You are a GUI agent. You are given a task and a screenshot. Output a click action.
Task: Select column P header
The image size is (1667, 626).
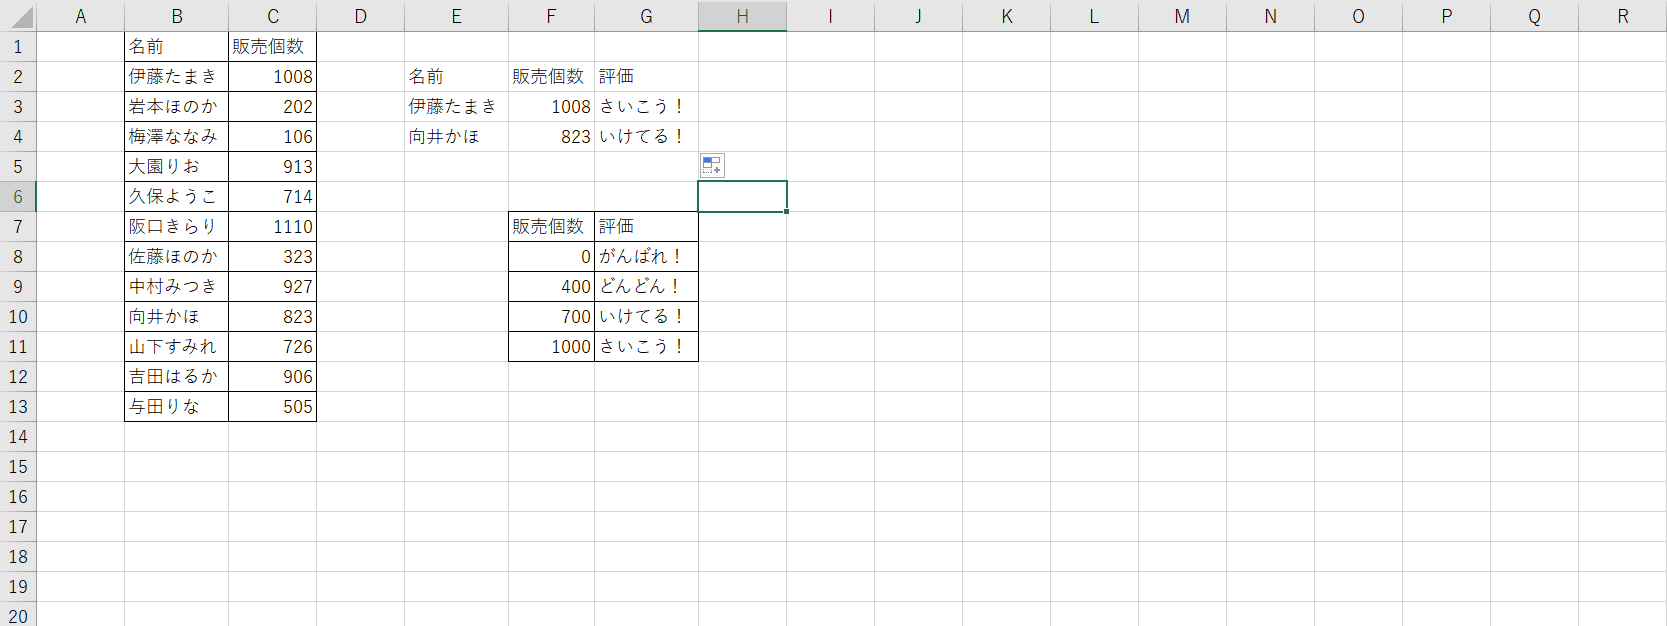pos(1446,16)
